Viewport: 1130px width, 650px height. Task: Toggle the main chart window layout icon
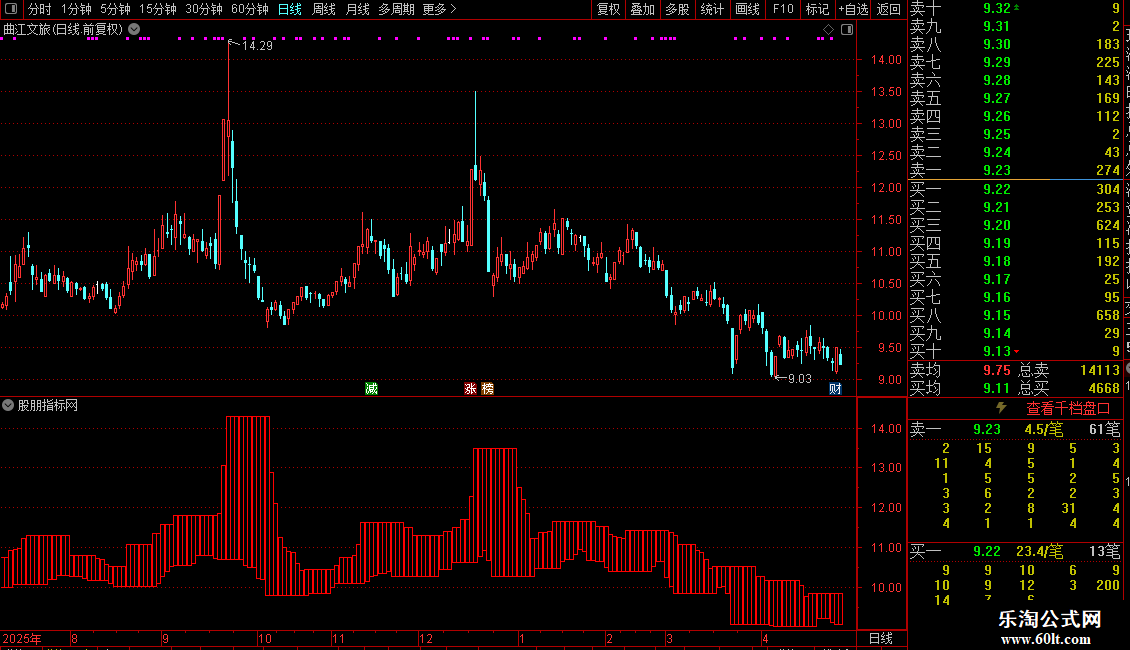pos(847,30)
